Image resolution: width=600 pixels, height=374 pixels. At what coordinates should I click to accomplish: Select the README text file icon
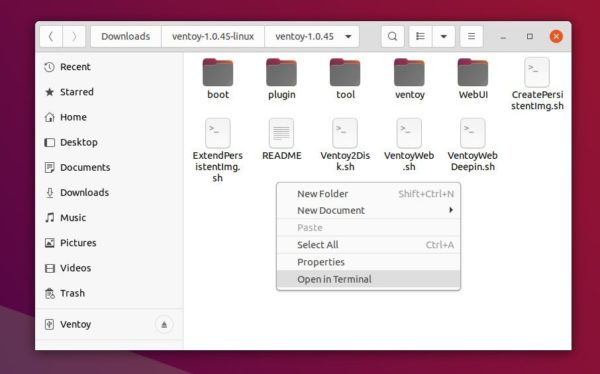(x=281, y=133)
